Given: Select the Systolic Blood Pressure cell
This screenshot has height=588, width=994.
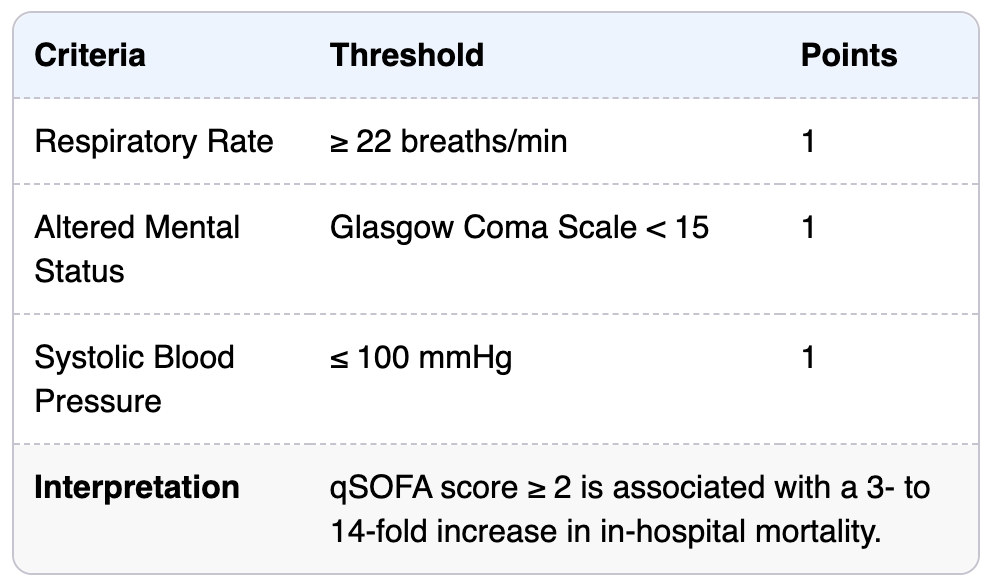Looking at the screenshot, I should (134, 379).
